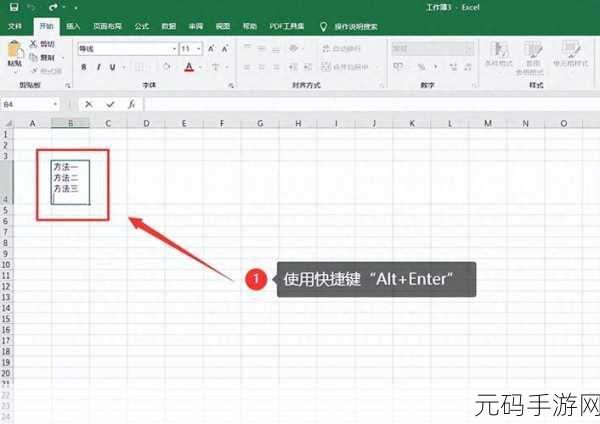Align cell text to the left
Screen dimensions: 600x424
tap(248, 67)
